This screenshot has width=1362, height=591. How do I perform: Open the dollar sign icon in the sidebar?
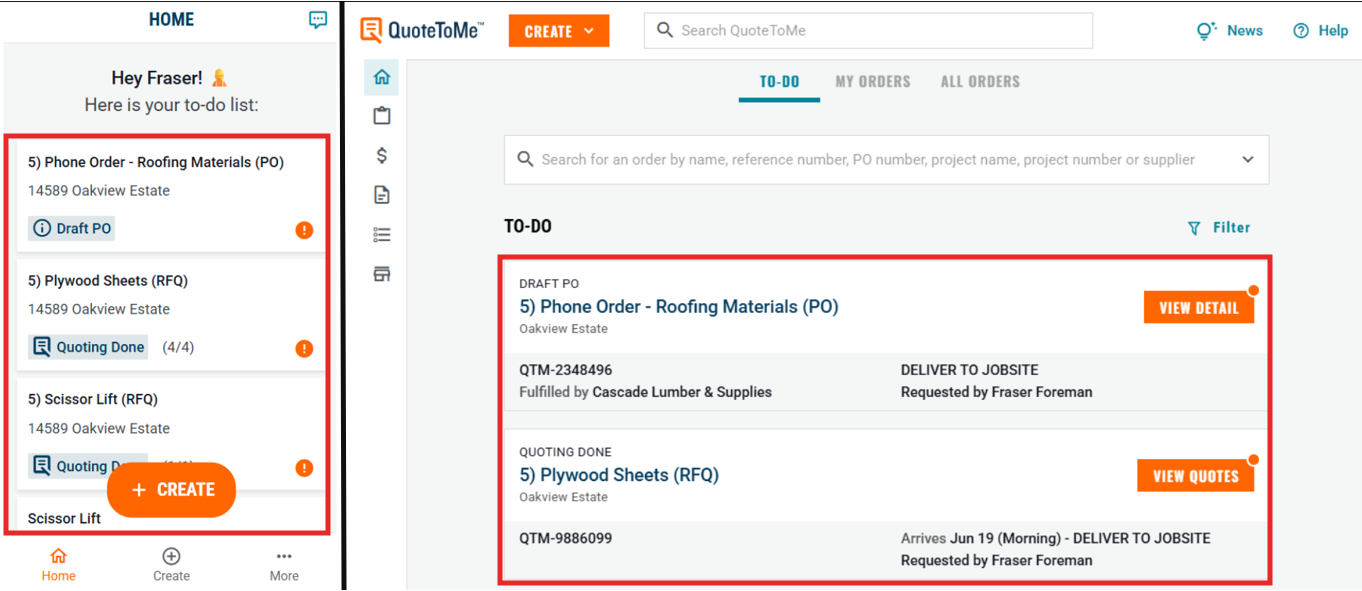click(x=382, y=155)
